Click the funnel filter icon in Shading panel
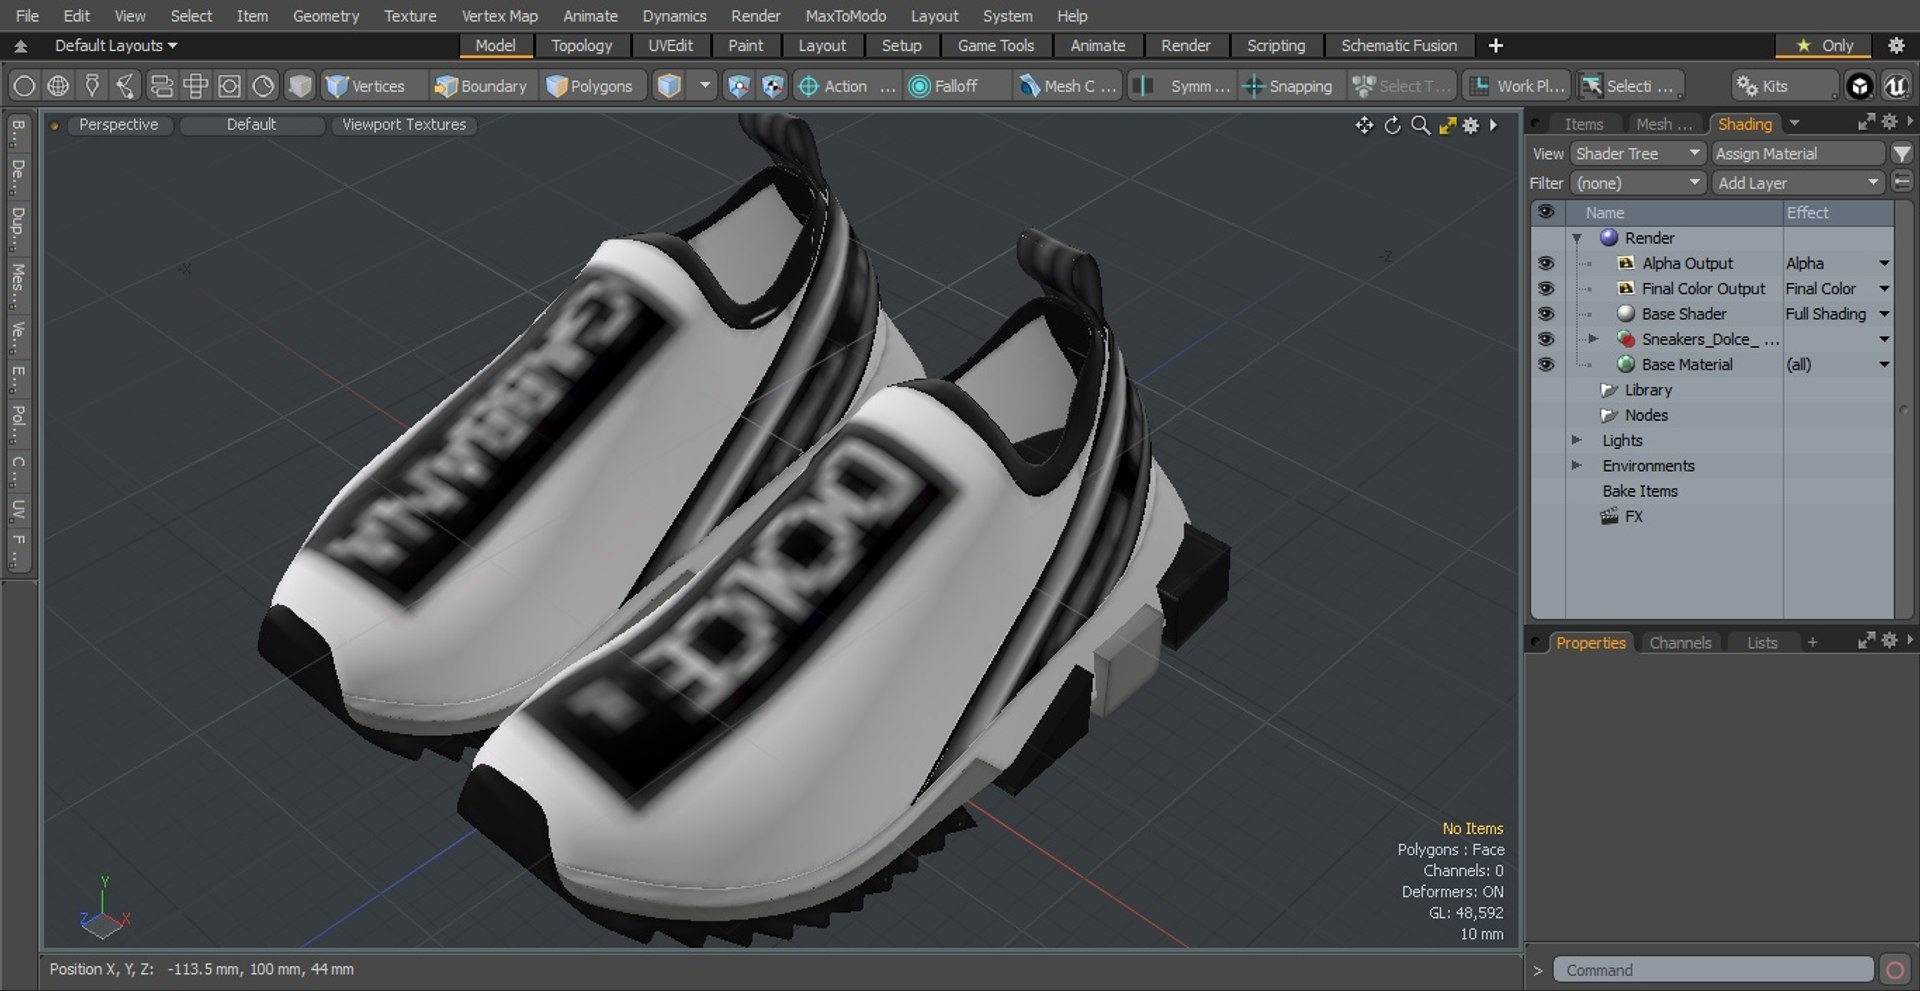 pyautogui.click(x=1902, y=153)
